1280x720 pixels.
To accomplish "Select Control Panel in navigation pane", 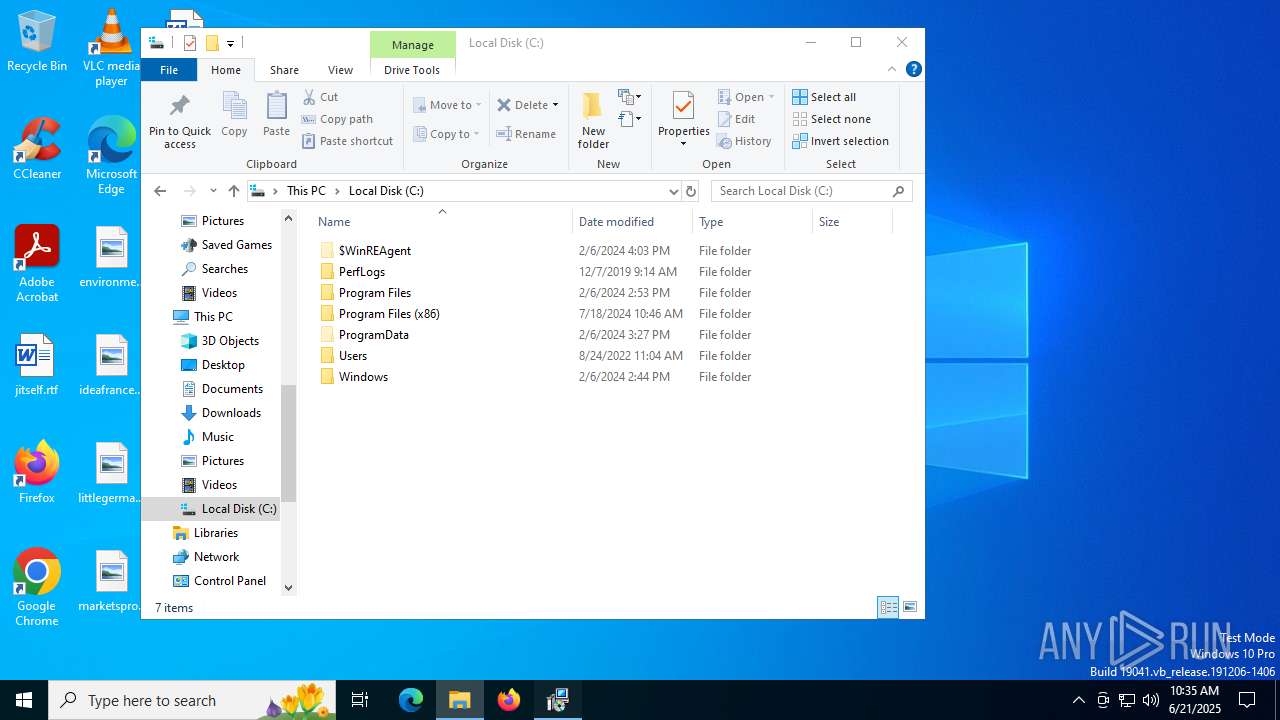I will pos(230,581).
